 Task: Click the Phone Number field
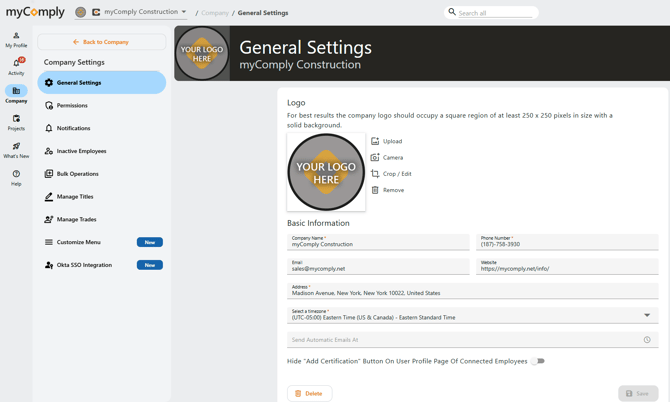click(x=567, y=242)
